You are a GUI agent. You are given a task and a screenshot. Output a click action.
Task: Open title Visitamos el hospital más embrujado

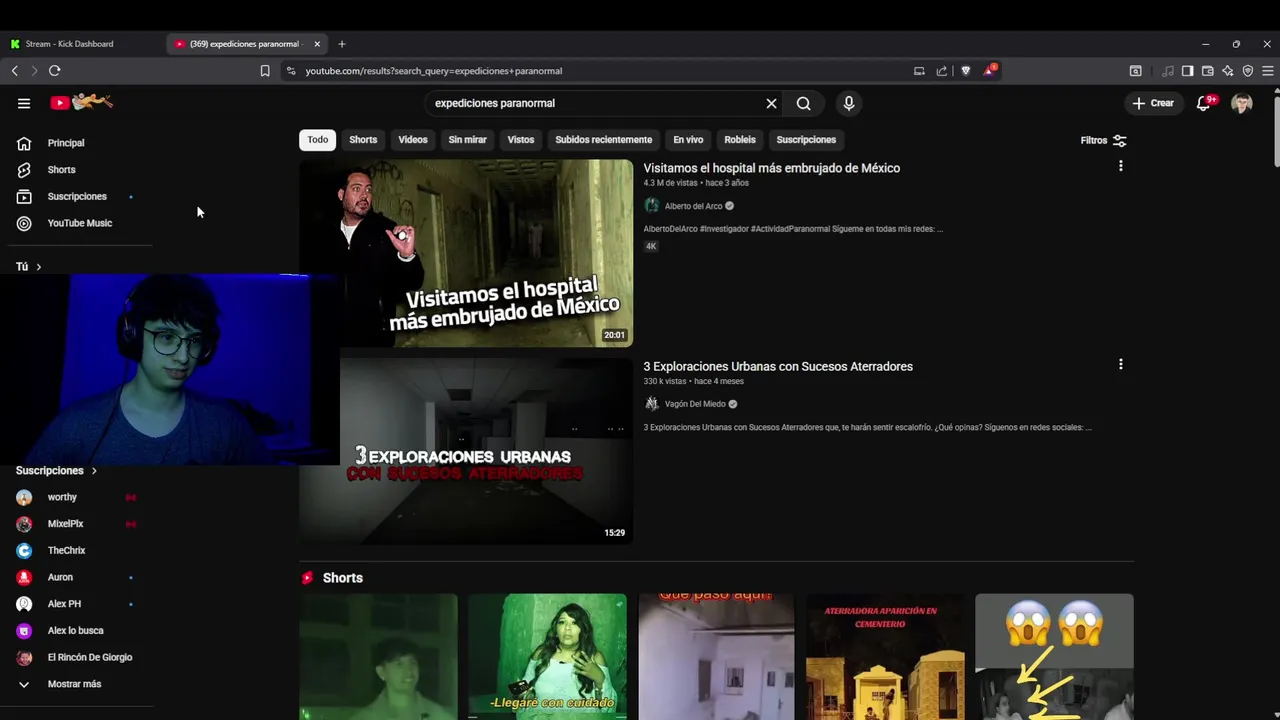pyautogui.click(x=772, y=168)
